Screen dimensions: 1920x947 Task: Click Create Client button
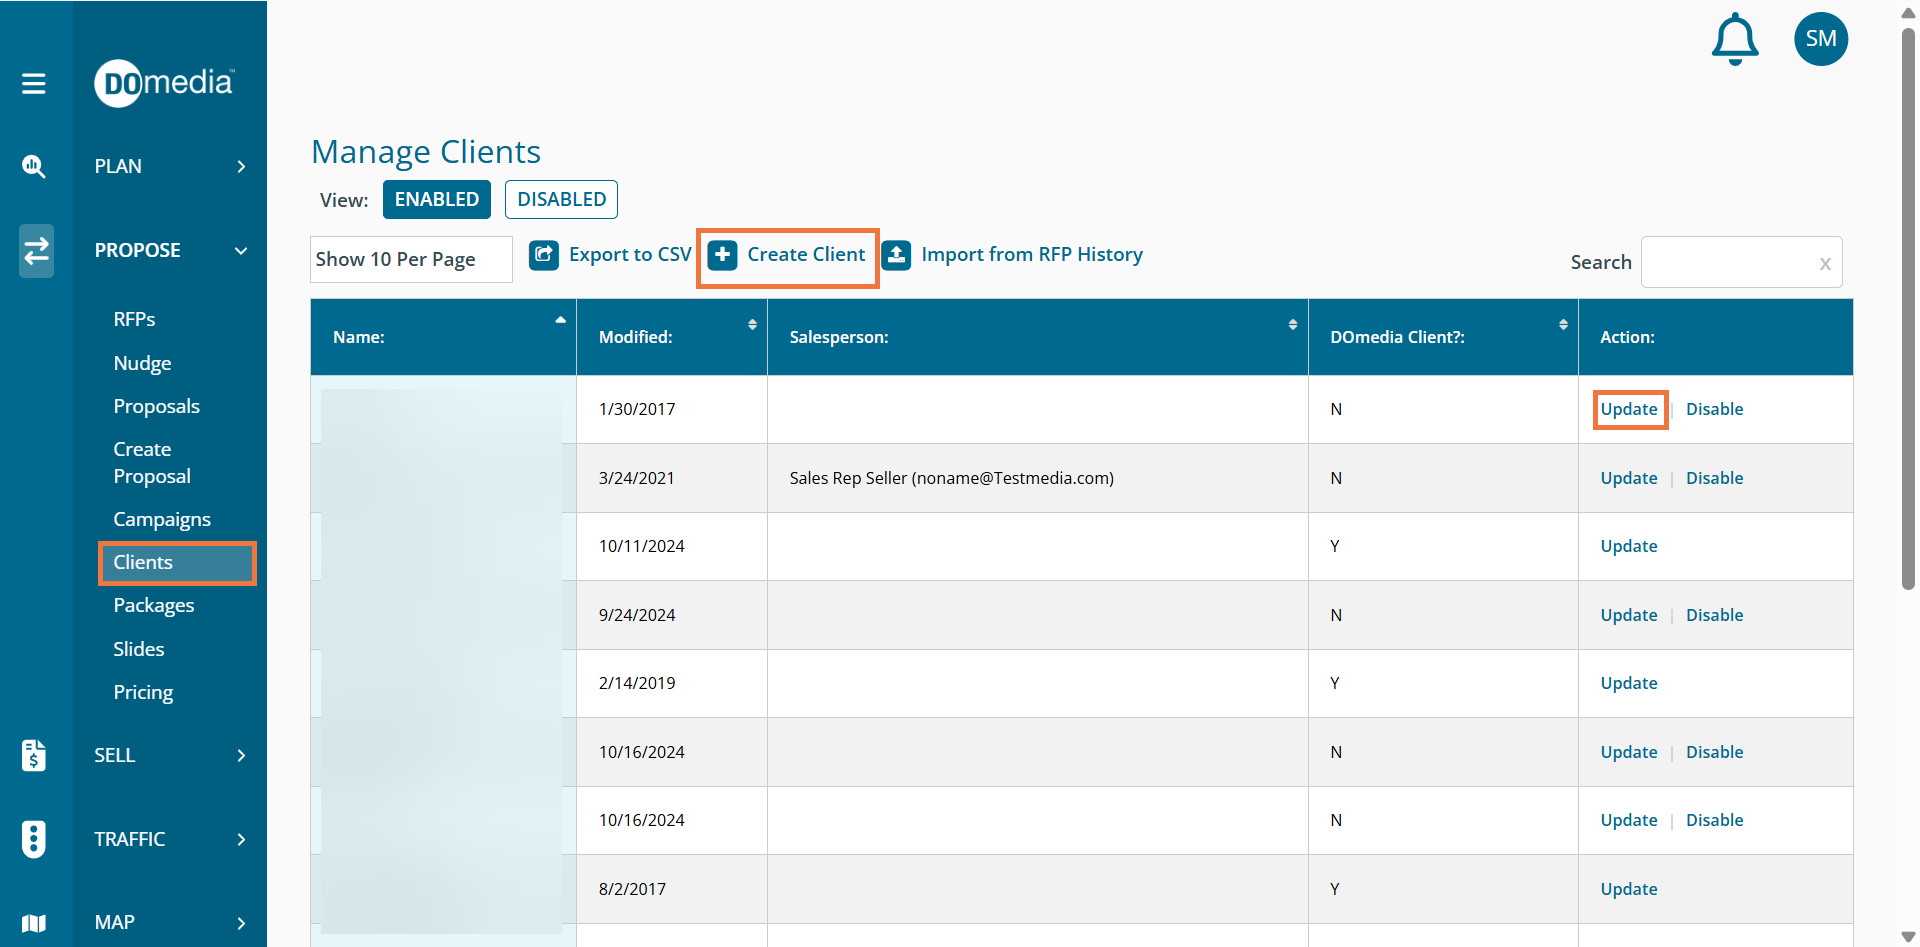pos(788,255)
